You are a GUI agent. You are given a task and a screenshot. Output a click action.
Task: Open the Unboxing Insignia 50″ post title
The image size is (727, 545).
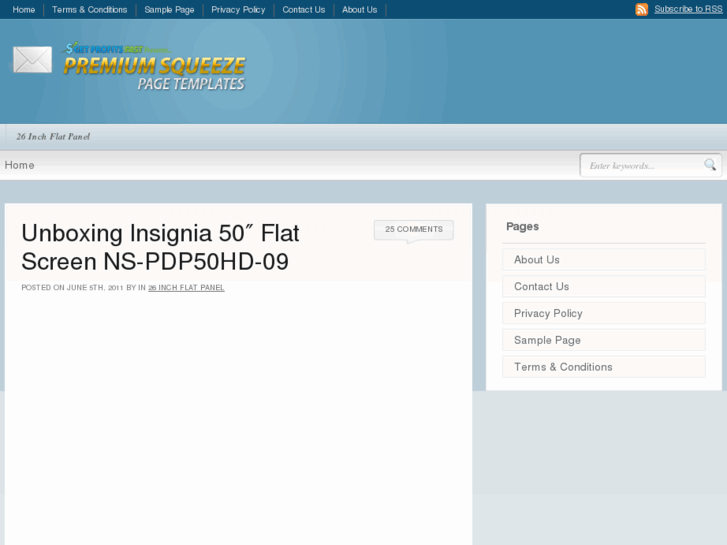point(160,247)
